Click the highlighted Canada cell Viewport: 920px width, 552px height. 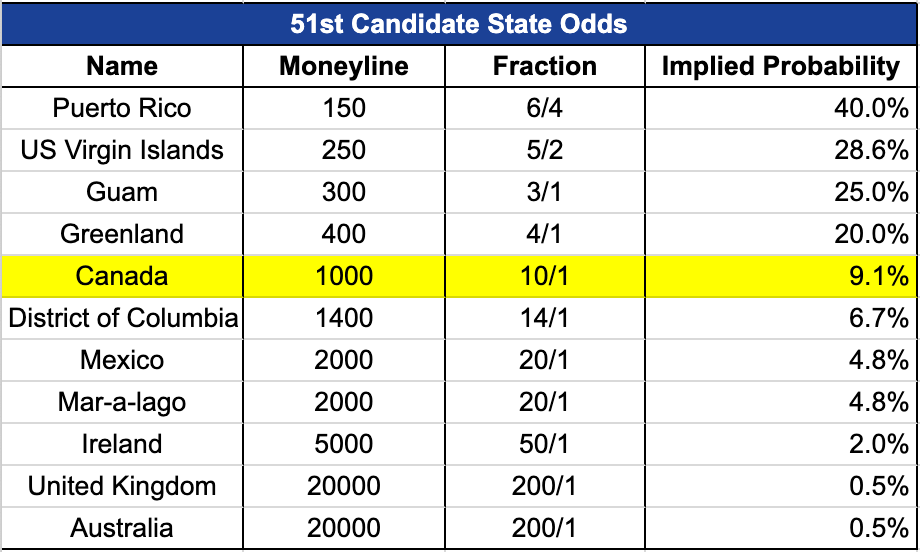click(122, 276)
